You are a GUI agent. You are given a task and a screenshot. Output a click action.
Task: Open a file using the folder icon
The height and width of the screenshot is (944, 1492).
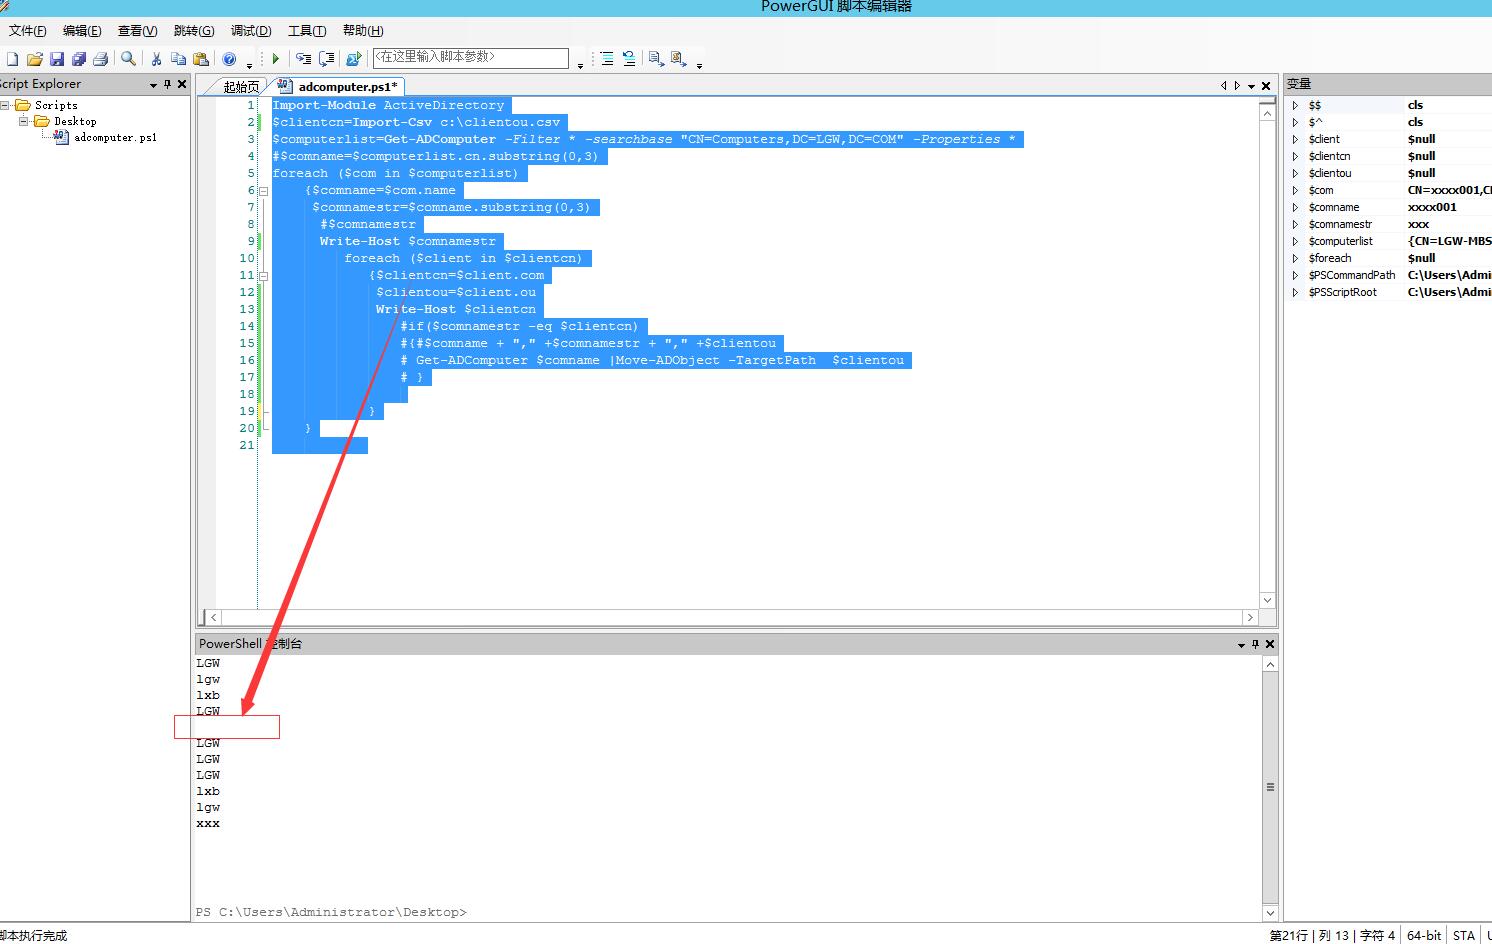(35, 59)
